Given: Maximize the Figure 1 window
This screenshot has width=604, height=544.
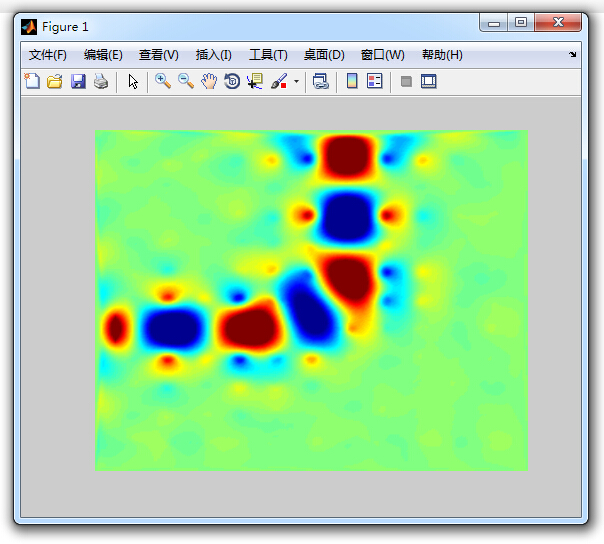Looking at the screenshot, I should (x=521, y=22).
